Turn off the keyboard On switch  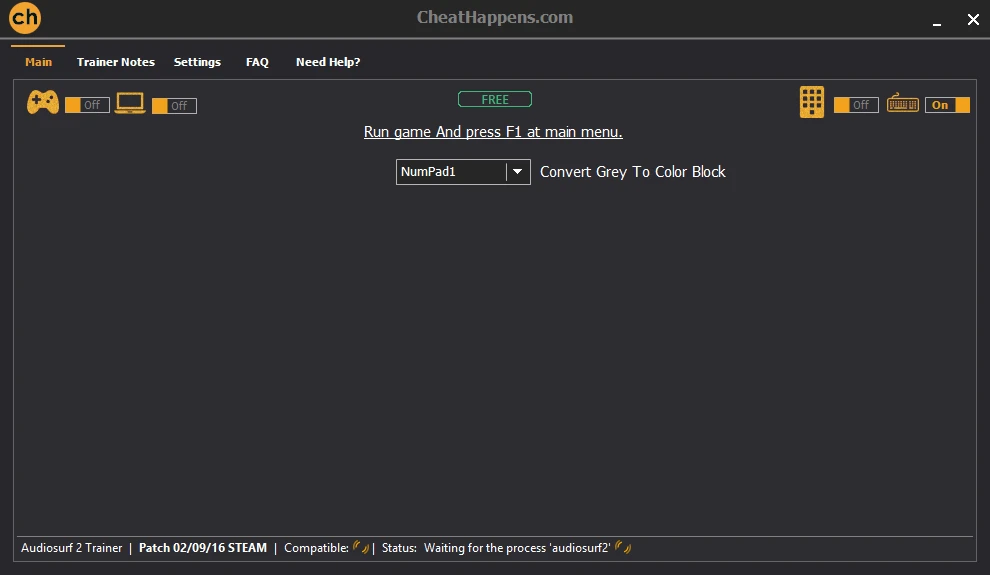click(x=947, y=105)
